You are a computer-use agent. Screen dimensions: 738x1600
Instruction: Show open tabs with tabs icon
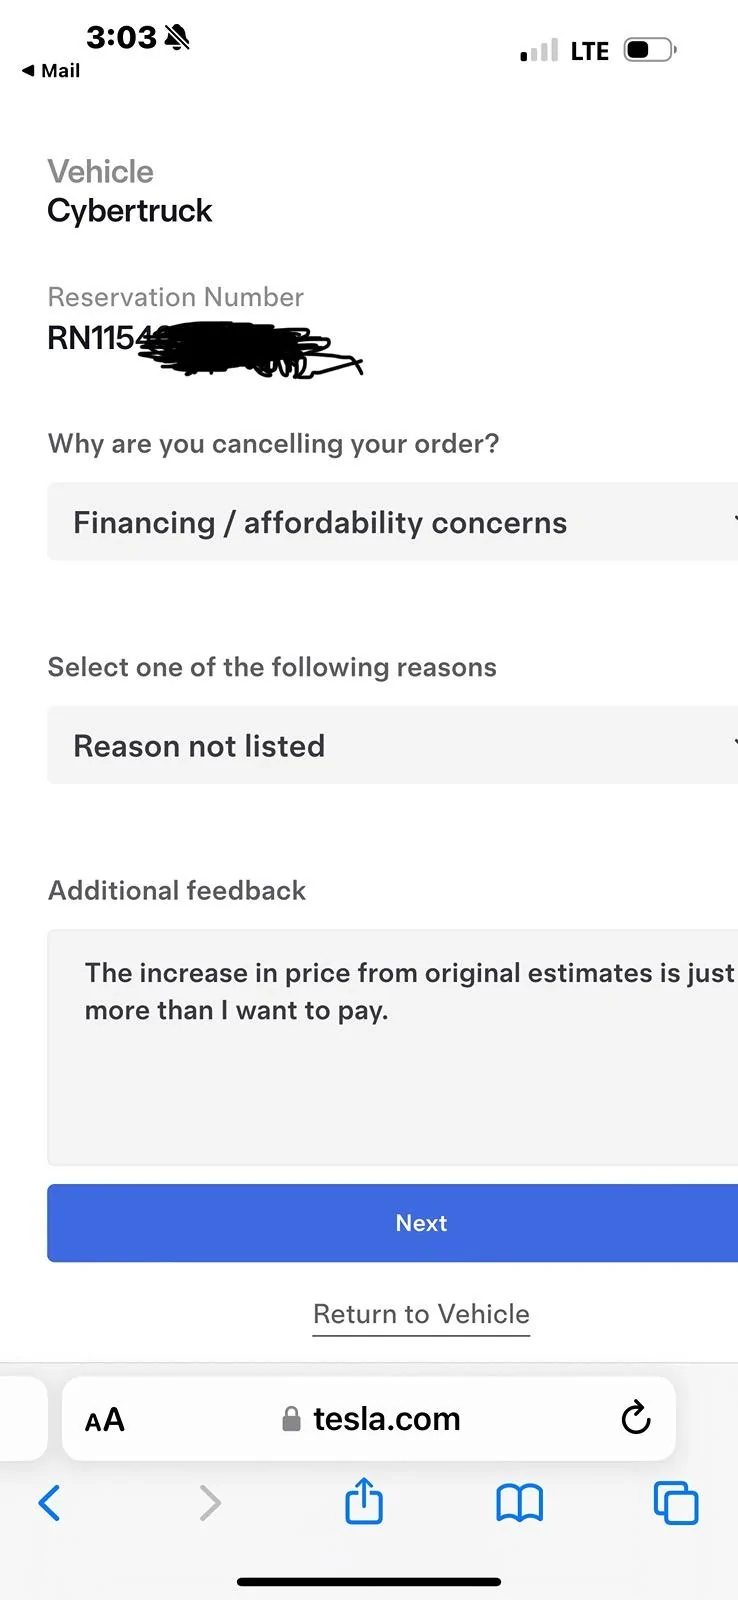click(x=676, y=1503)
